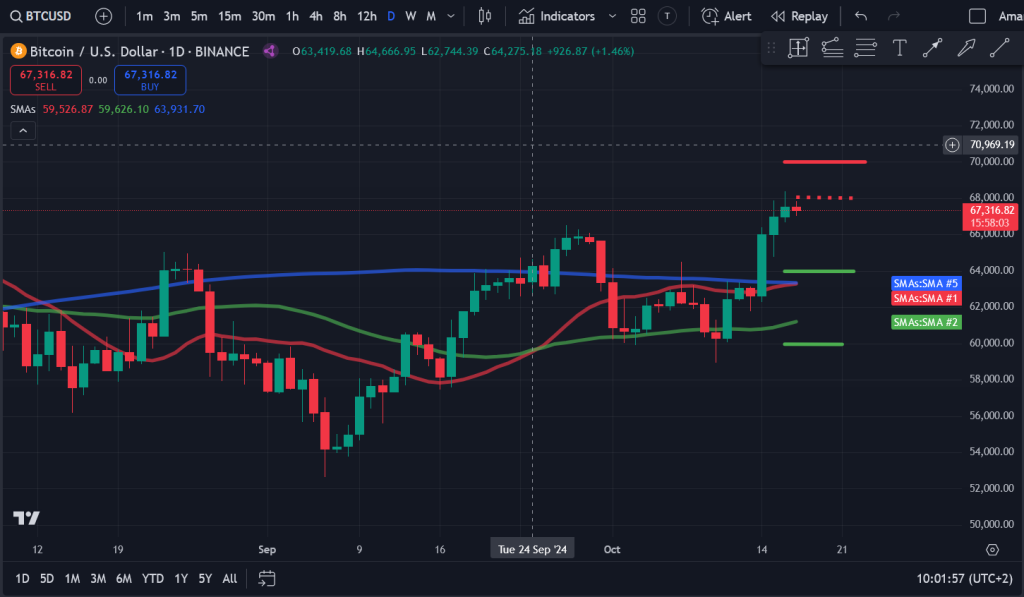Click the undo arrow icon
The width and height of the screenshot is (1024, 597).
[861, 16]
